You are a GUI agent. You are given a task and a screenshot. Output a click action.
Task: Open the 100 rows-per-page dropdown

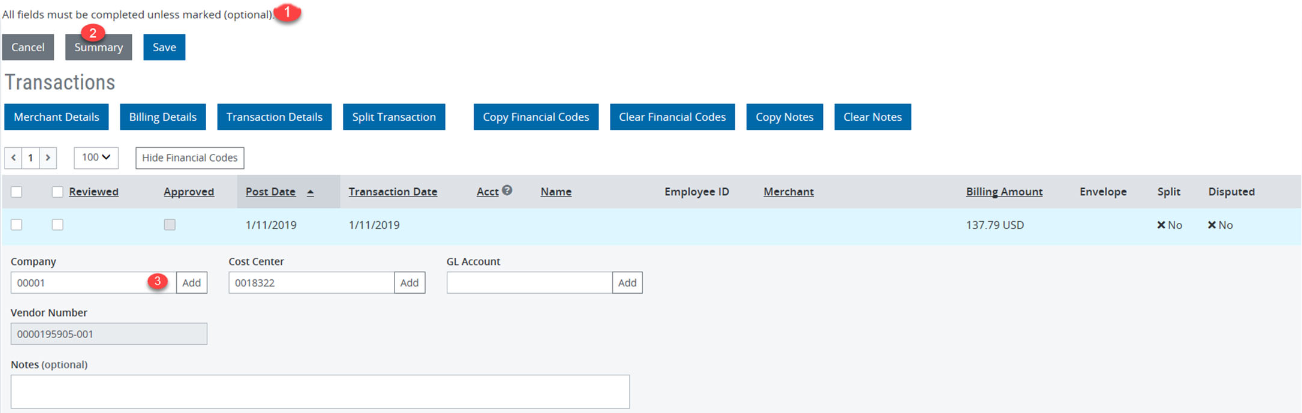click(96, 158)
